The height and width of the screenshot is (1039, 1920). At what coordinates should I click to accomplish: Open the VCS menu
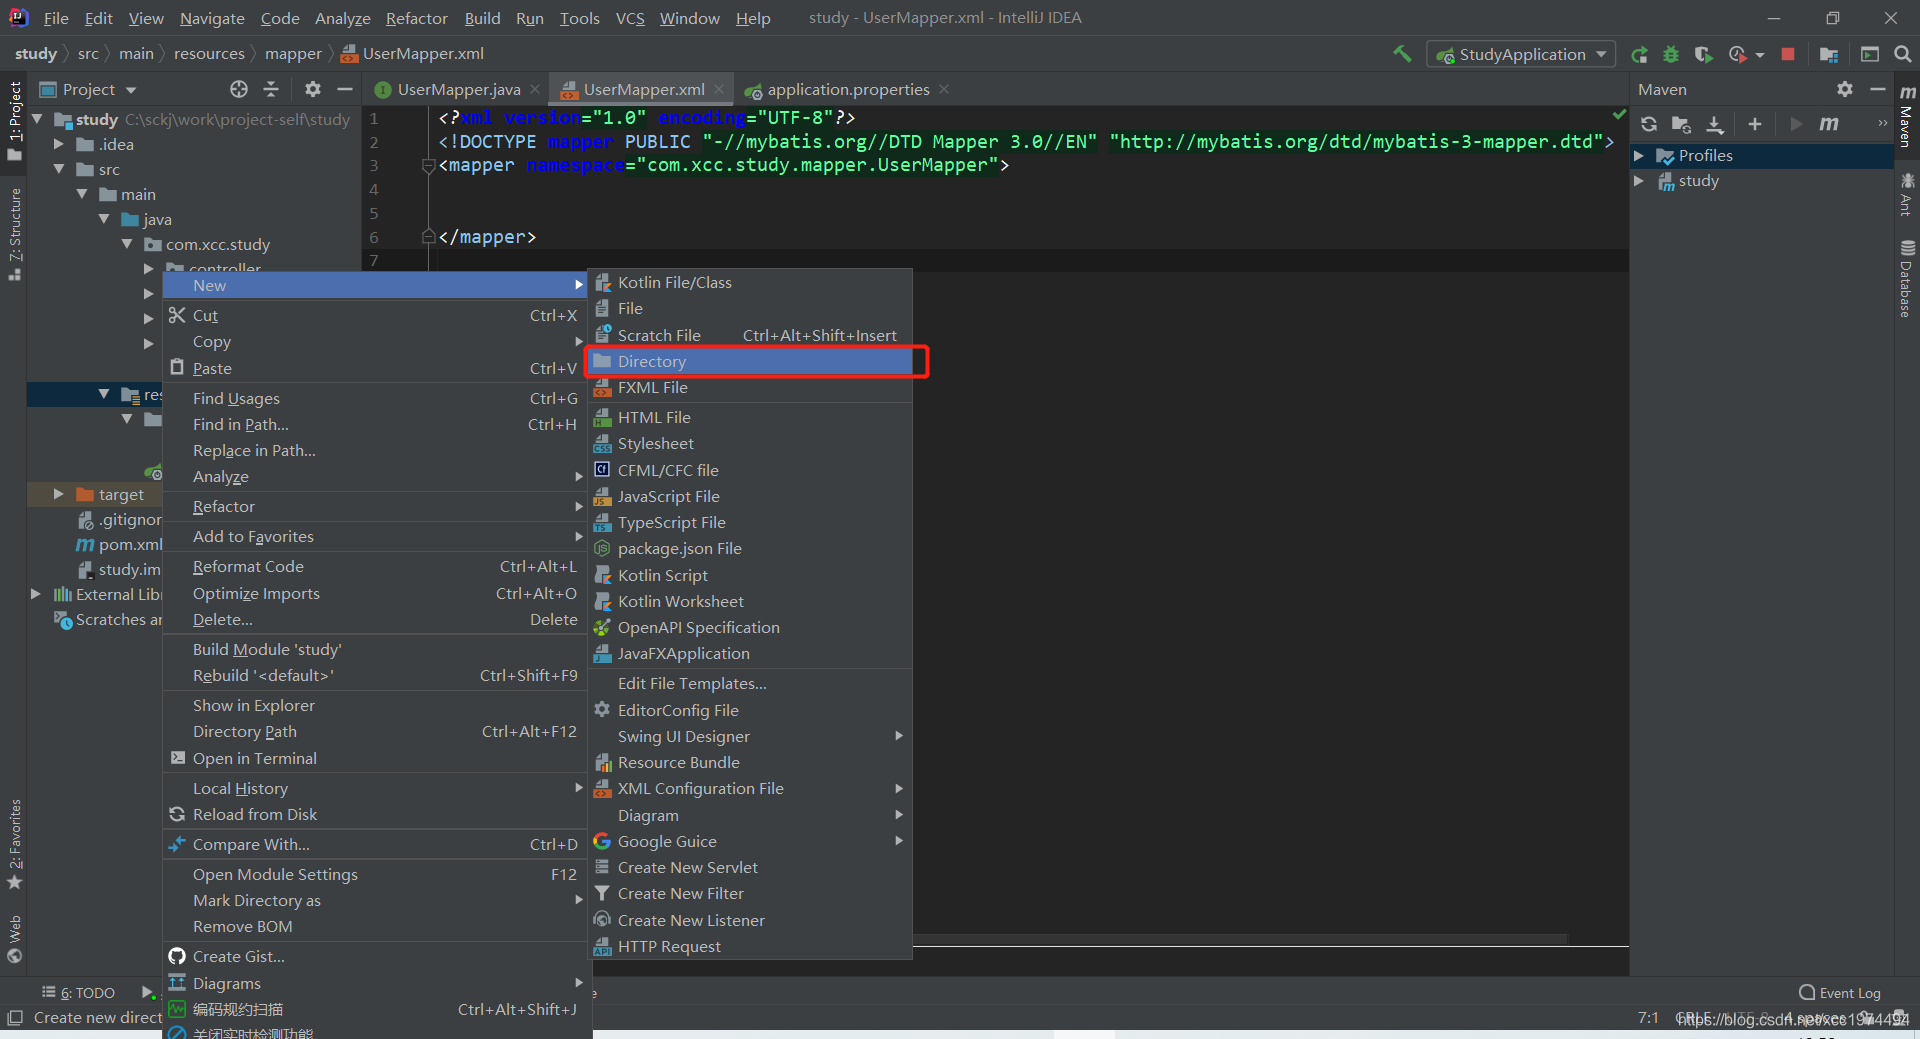click(630, 18)
